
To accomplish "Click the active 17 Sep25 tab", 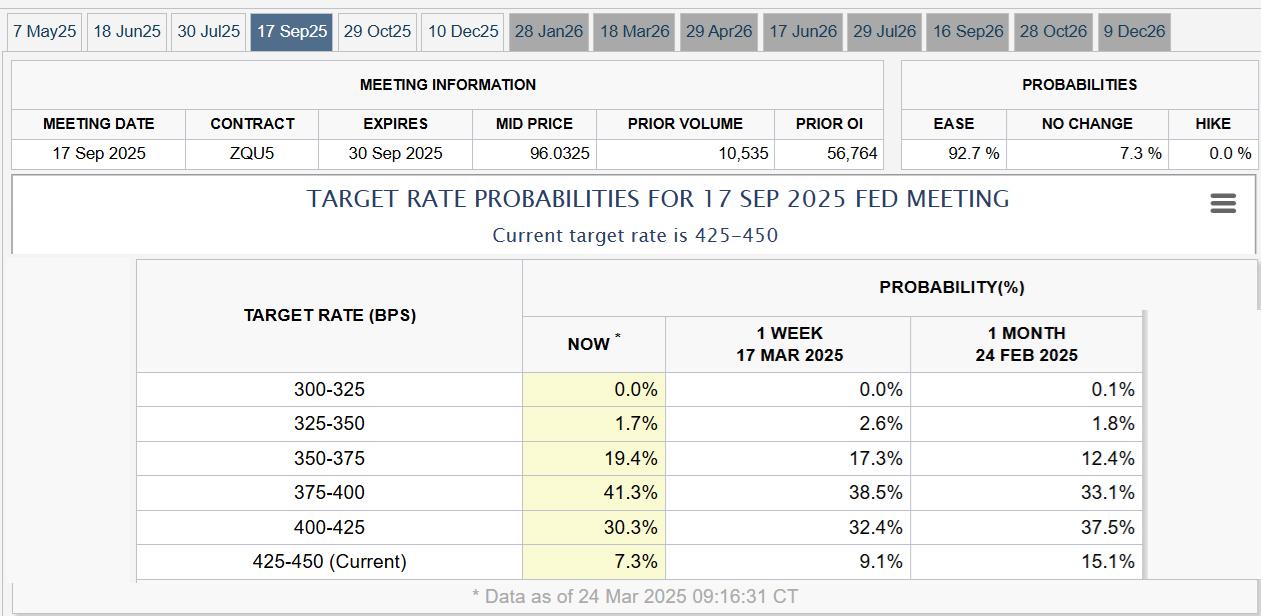I will tap(292, 32).
